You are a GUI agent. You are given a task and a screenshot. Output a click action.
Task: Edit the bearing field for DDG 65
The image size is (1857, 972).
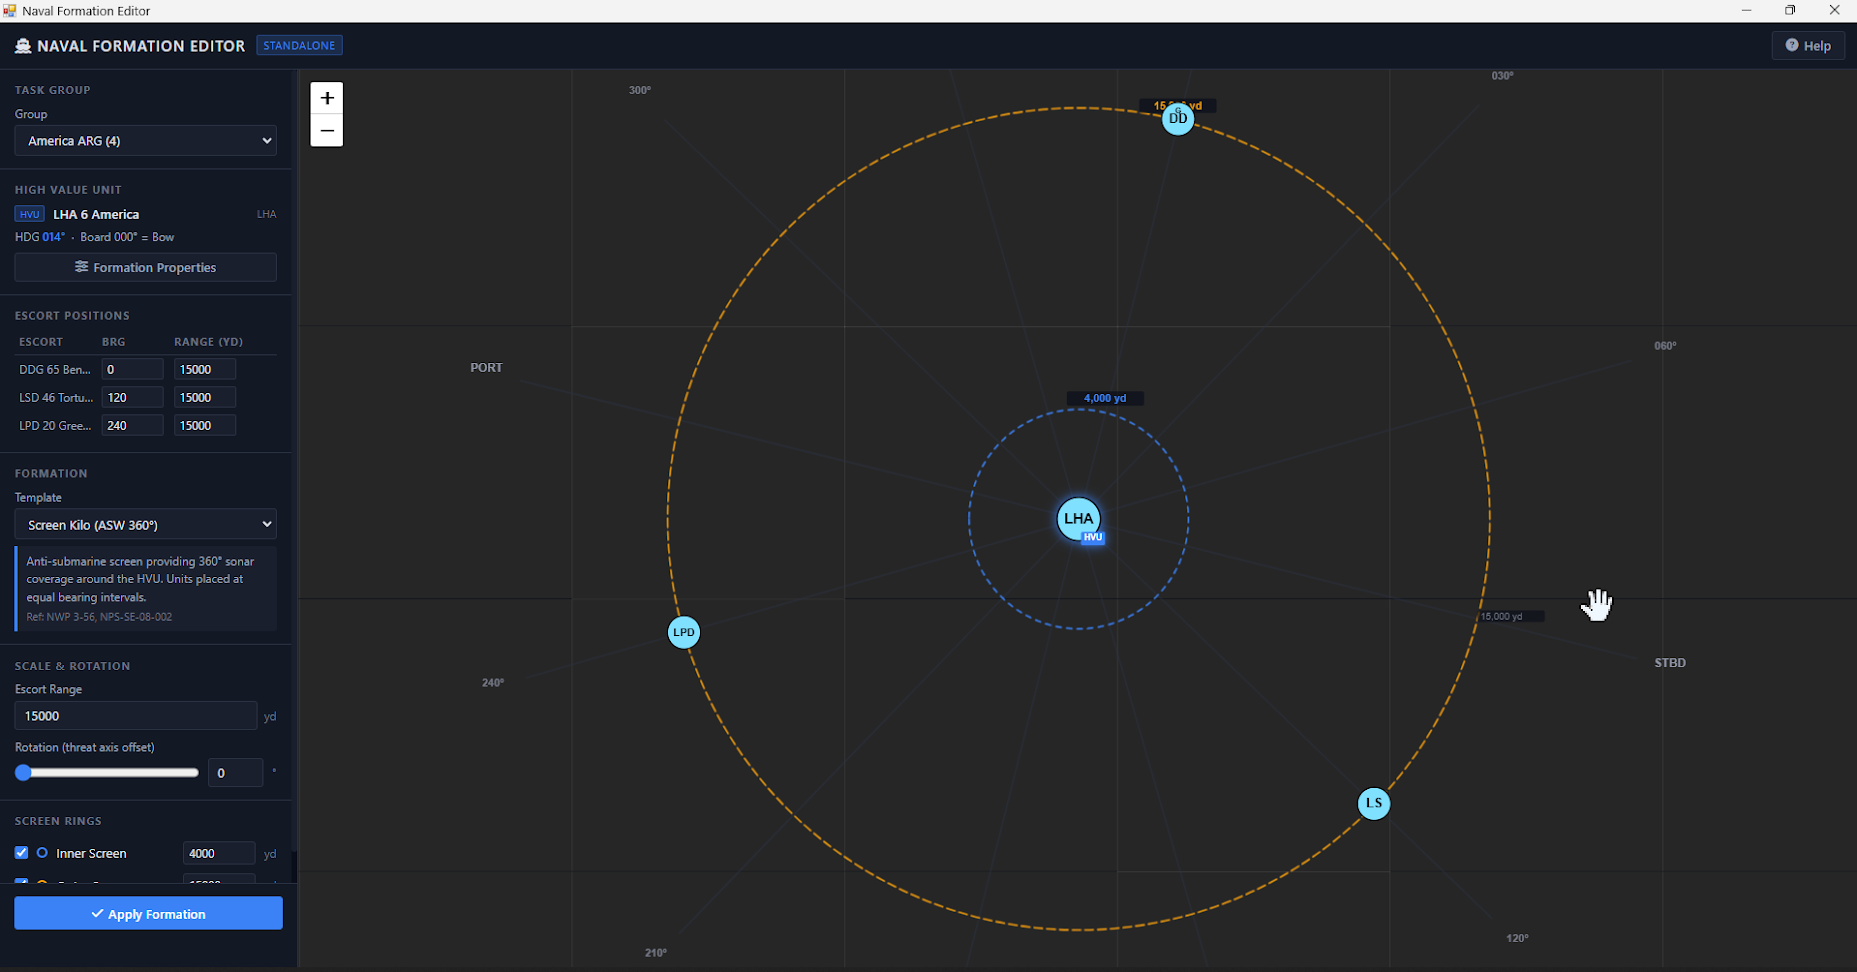(x=132, y=370)
